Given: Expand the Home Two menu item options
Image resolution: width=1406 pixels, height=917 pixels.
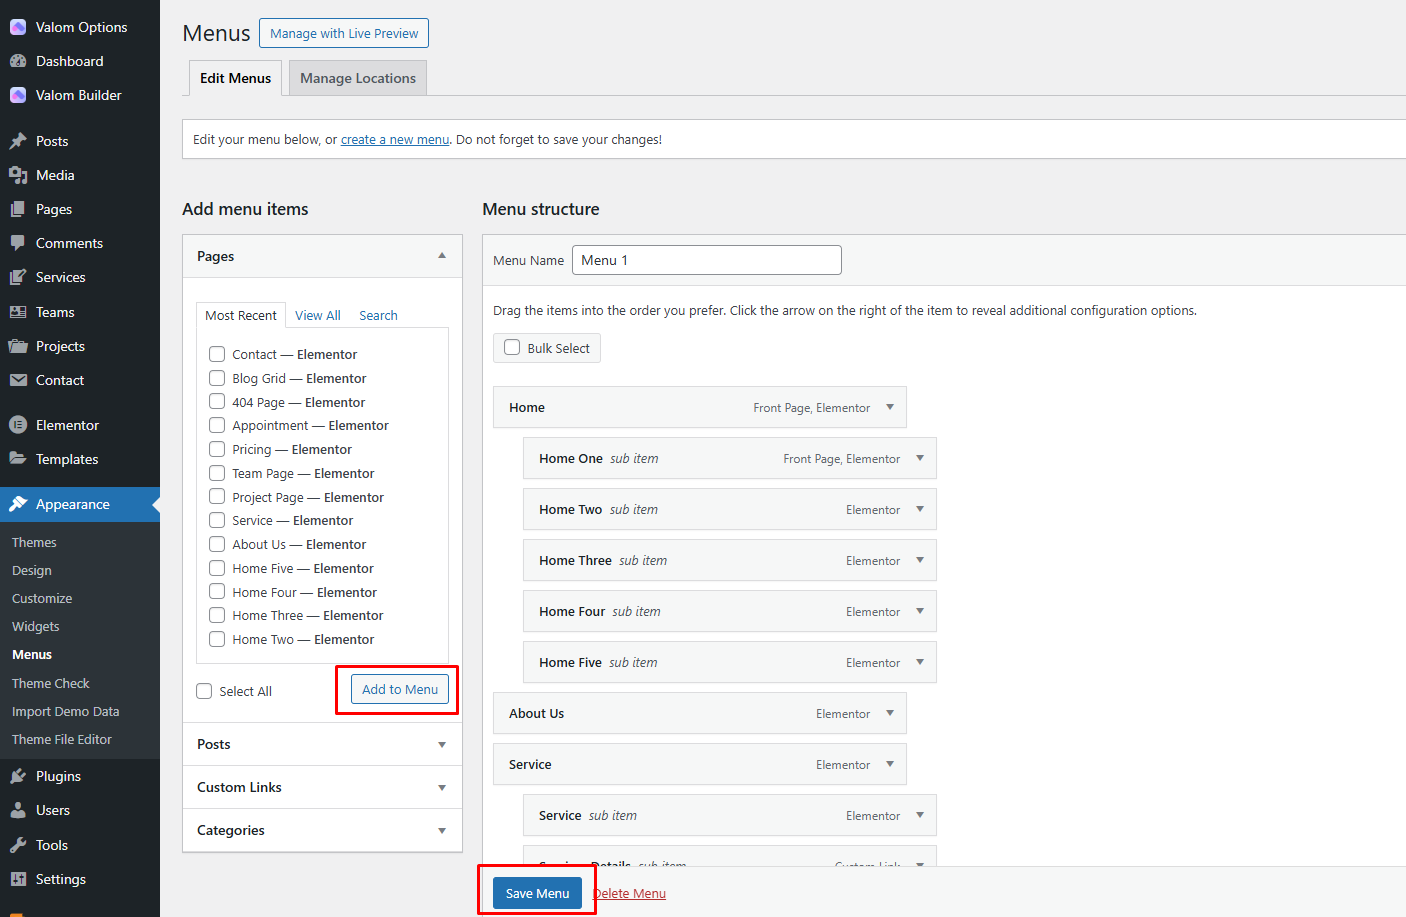Looking at the screenshot, I should [920, 509].
